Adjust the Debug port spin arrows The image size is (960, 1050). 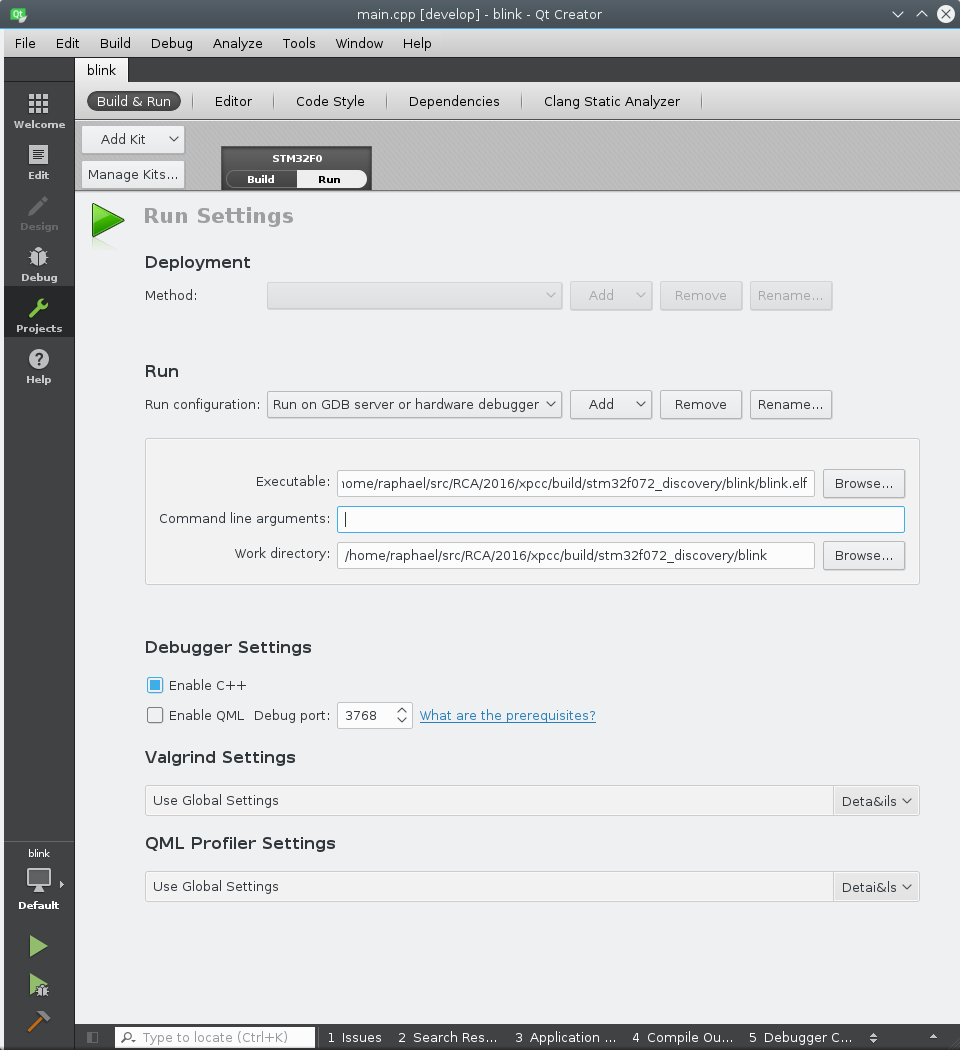point(402,715)
